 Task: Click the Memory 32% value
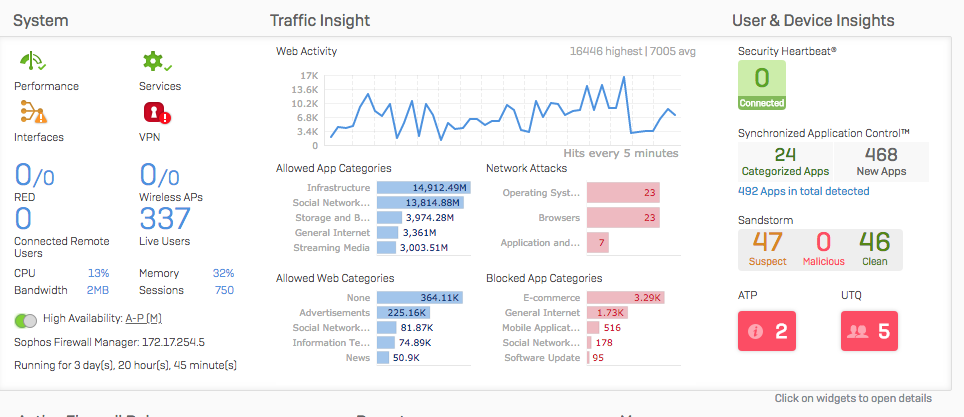224,273
